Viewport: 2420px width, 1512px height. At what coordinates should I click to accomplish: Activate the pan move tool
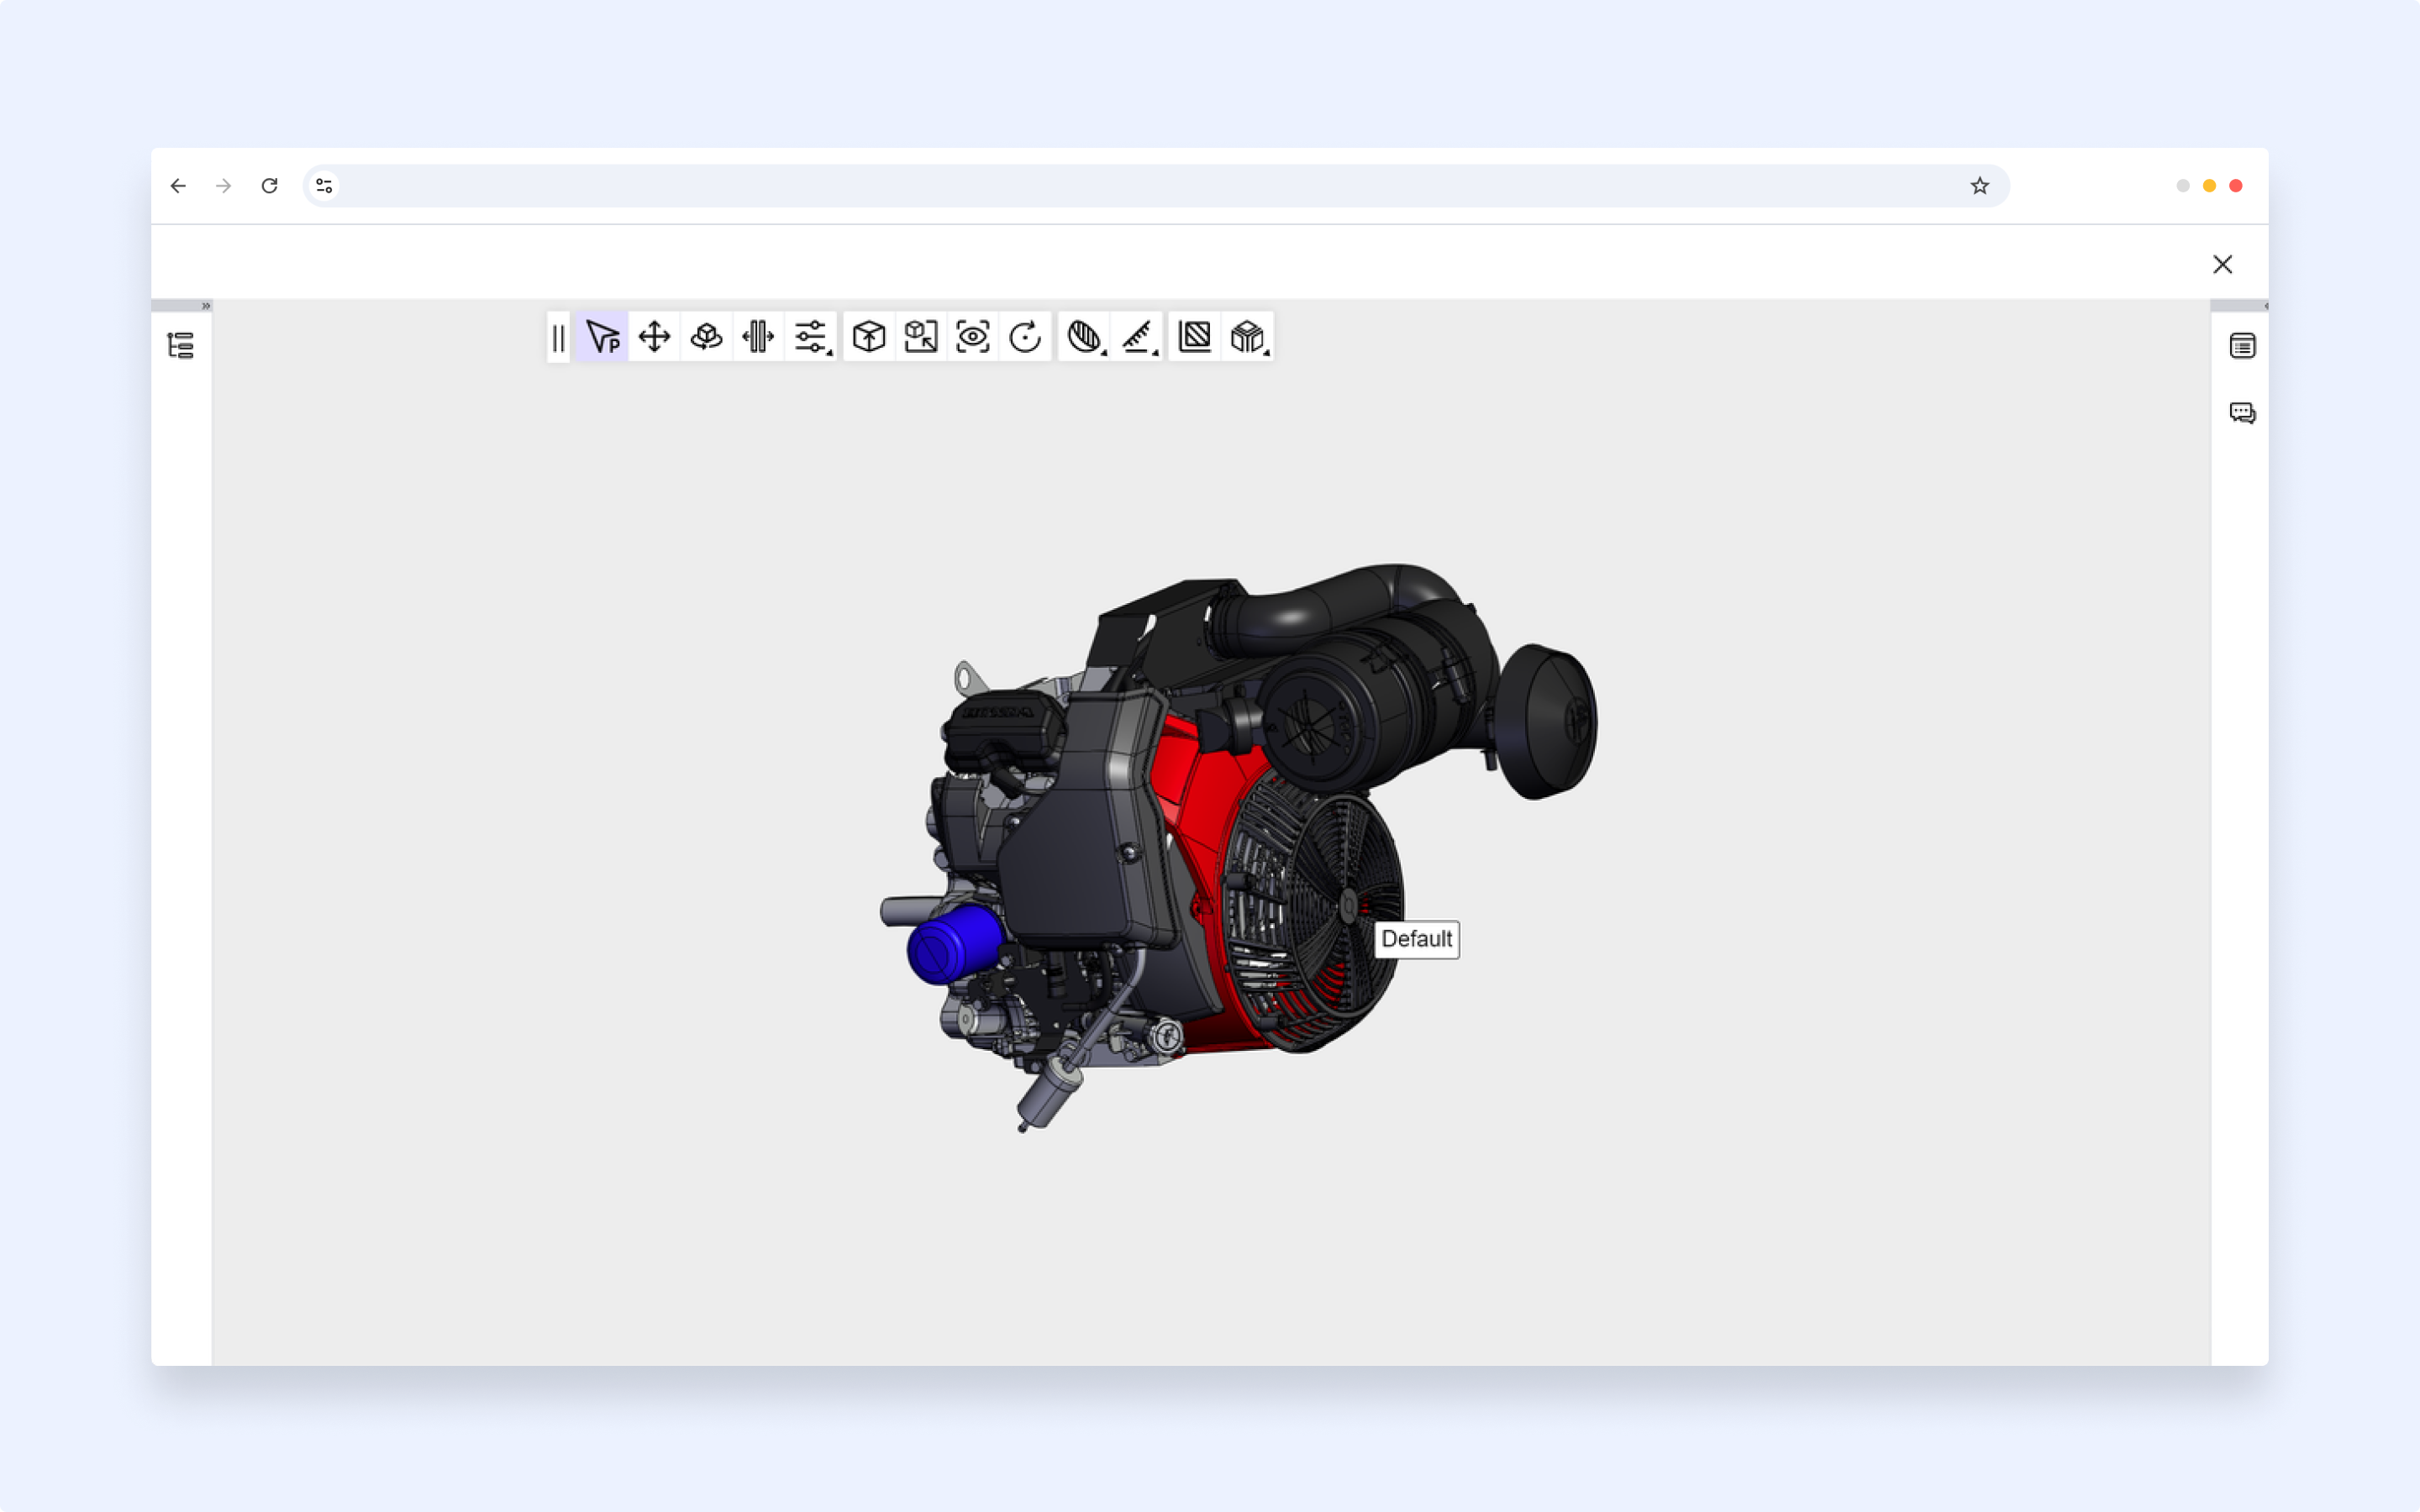pos(654,337)
